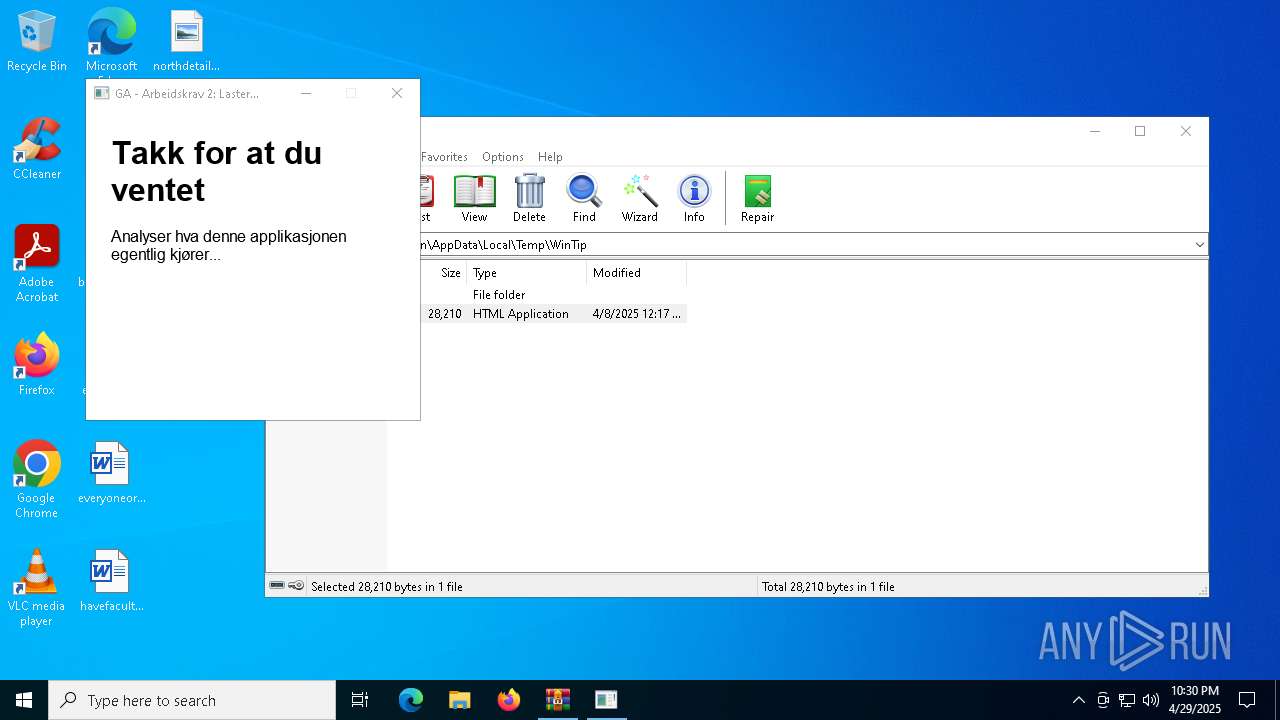Image resolution: width=1280 pixels, height=720 pixels.
Task: Click the drive icon in WinRAR status bar
Action: (277, 586)
